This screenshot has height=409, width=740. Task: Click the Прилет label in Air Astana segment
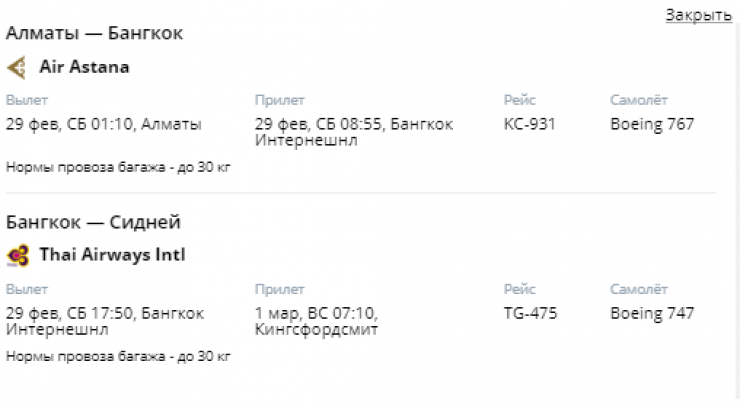[280, 100]
